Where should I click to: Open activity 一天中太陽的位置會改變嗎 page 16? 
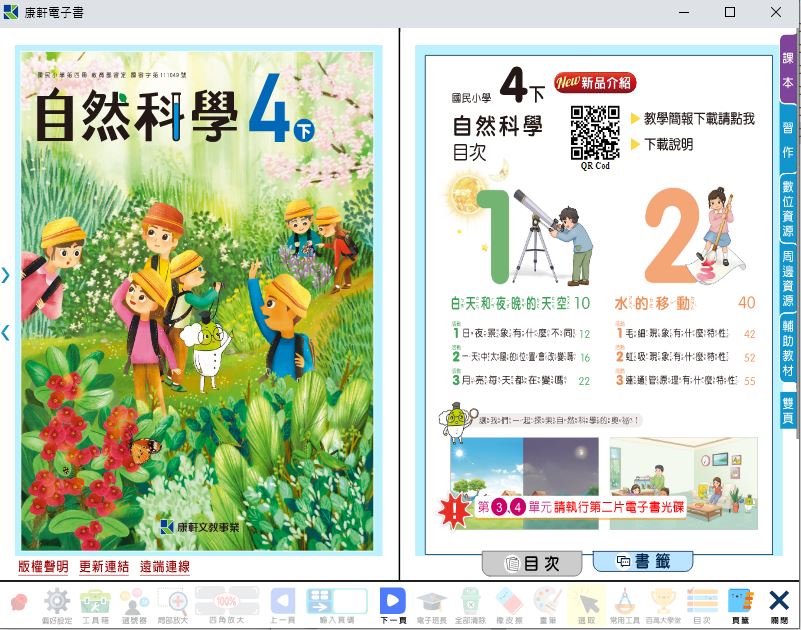click(x=521, y=357)
